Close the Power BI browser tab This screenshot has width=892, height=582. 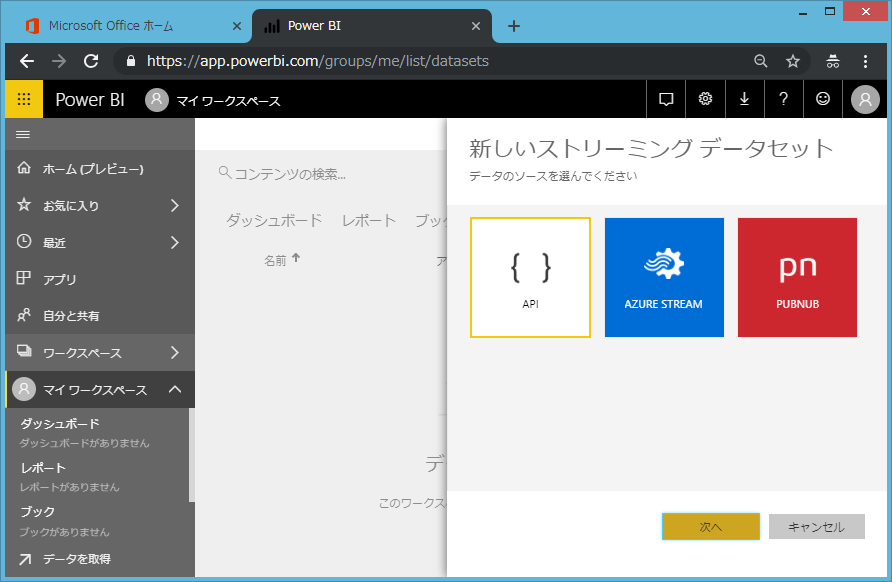click(476, 26)
